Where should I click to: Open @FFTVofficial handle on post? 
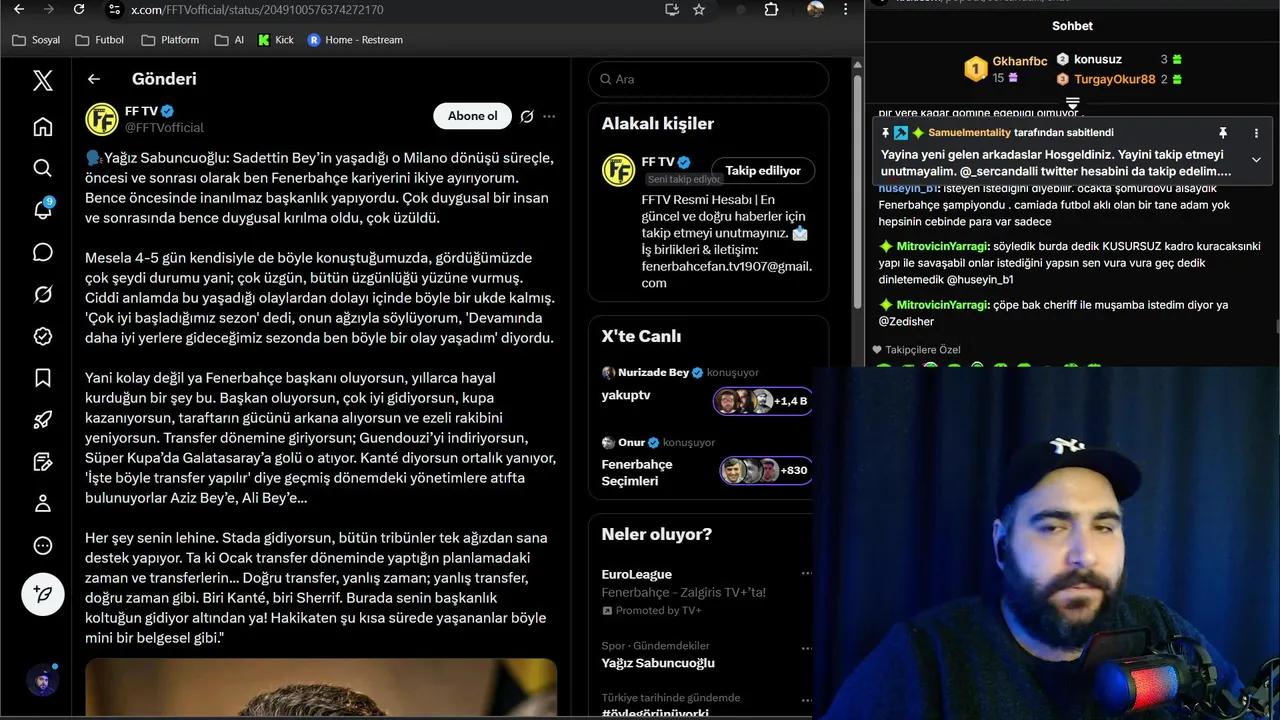pos(164,128)
